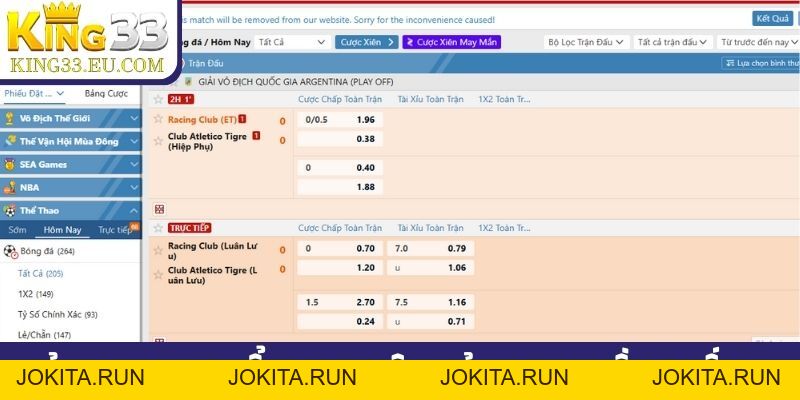
Task: Click the SEA Games medal icon
Action: [x=9, y=164]
